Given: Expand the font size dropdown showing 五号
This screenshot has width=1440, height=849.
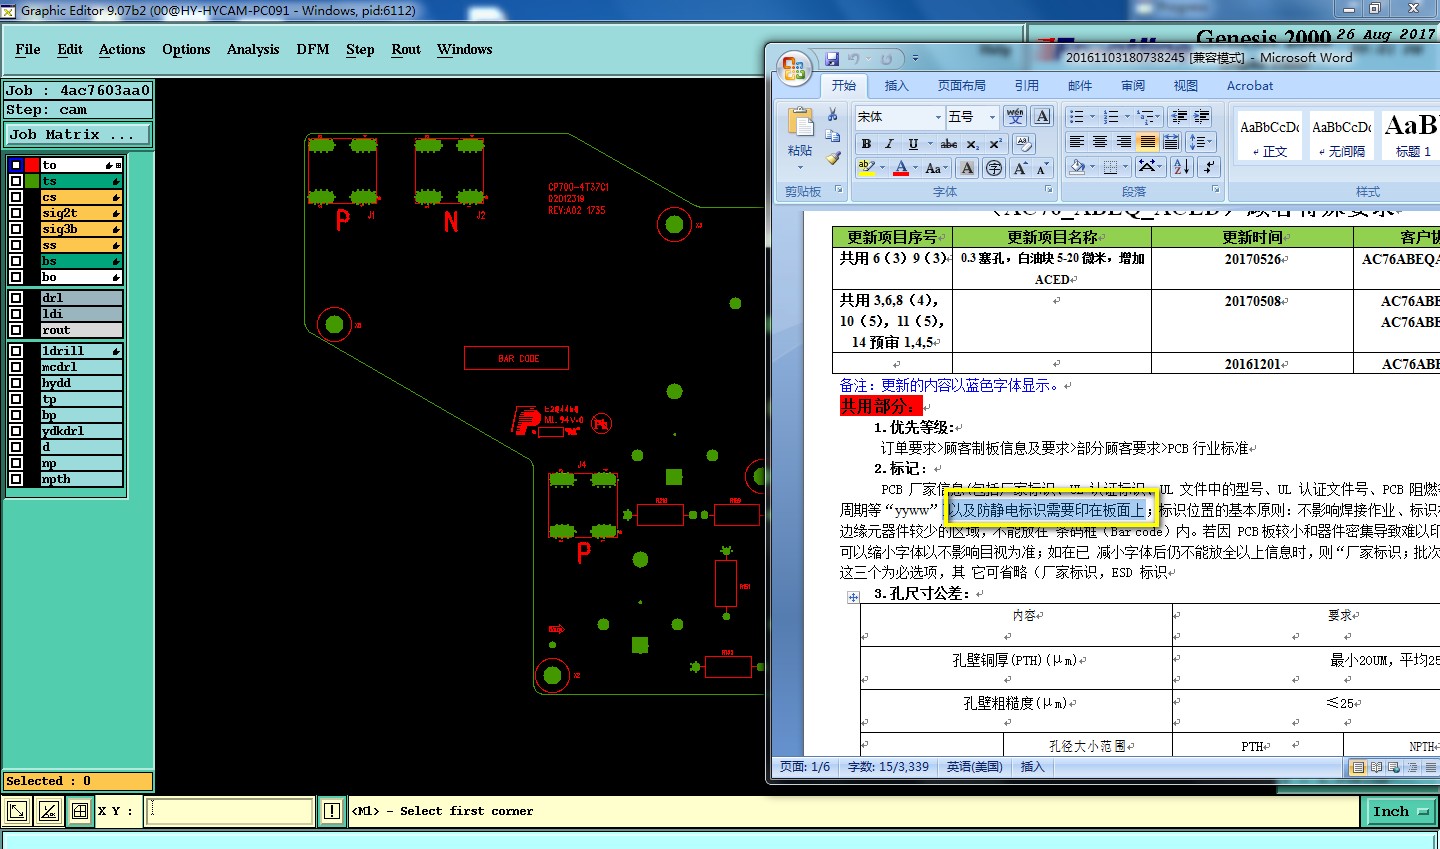Looking at the screenshot, I should click(991, 117).
